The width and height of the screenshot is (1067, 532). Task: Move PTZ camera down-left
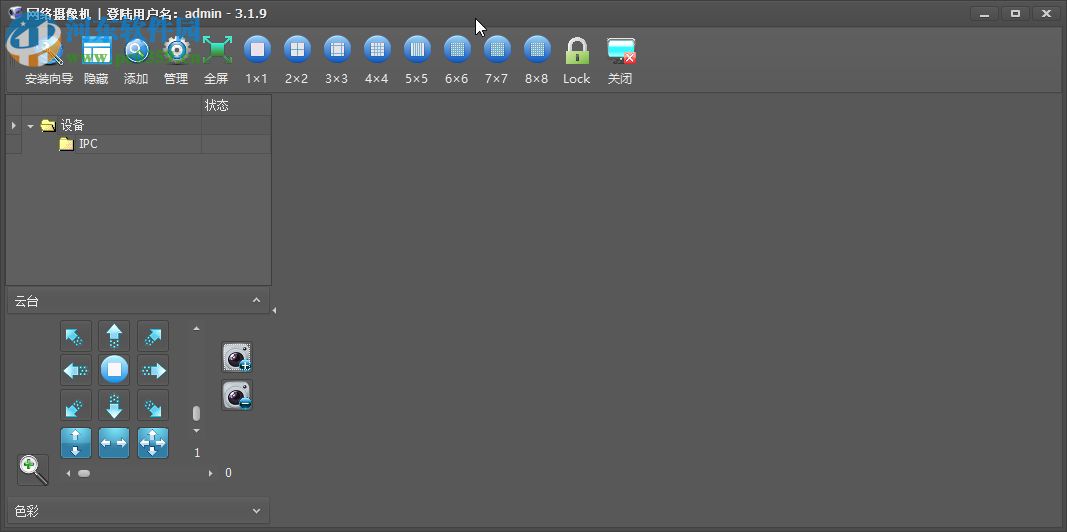pyautogui.click(x=76, y=406)
